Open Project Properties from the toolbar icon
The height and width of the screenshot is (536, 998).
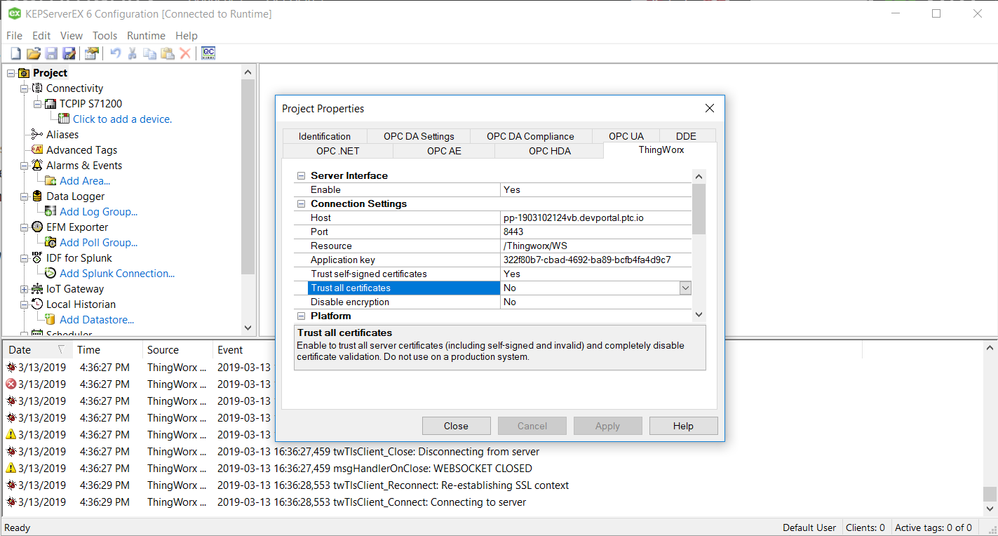(92, 53)
